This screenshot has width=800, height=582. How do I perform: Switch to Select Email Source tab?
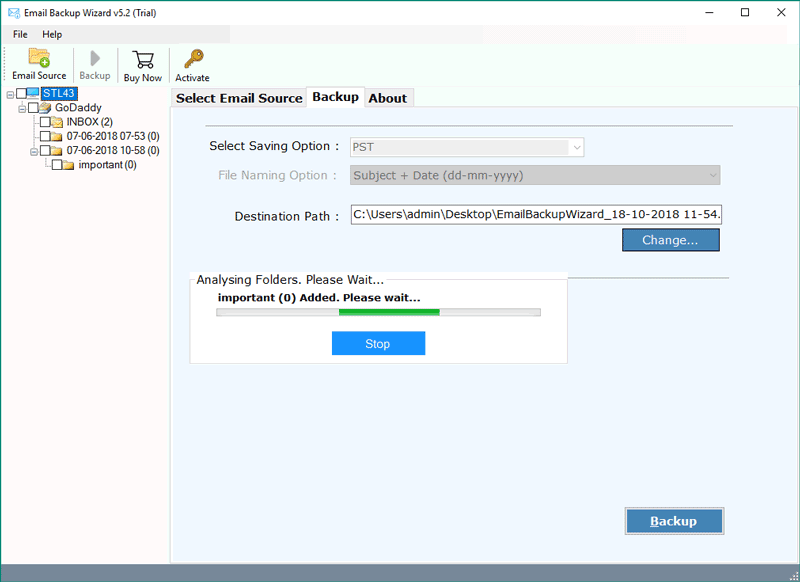(239, 98)
